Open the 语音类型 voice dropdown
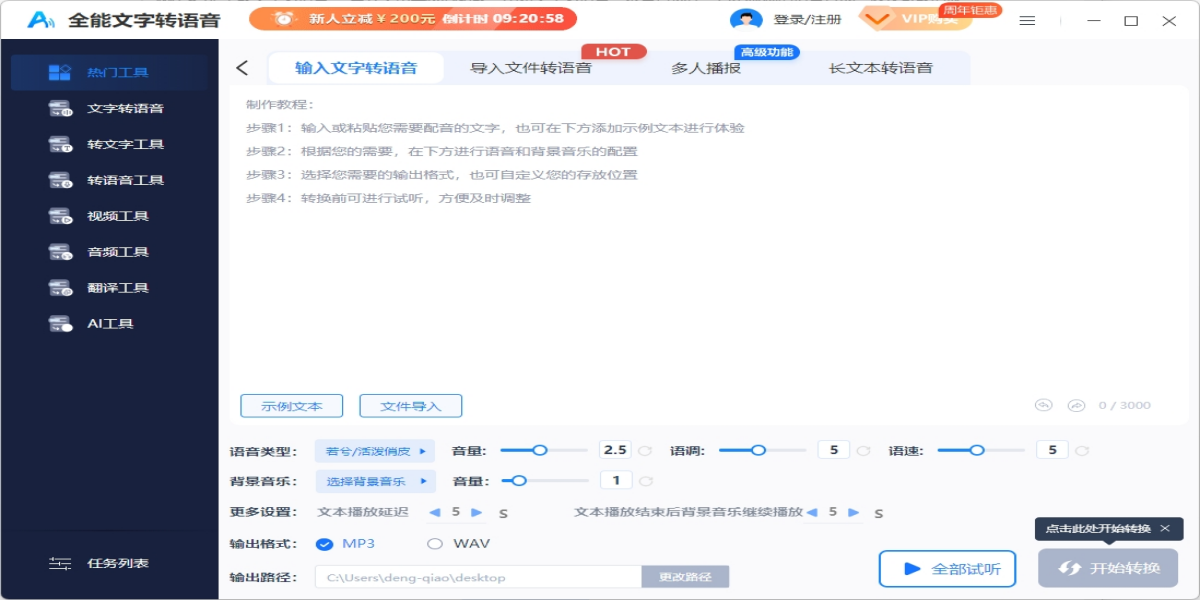Viewport: 1200px width, 600px height. point(376,451)
